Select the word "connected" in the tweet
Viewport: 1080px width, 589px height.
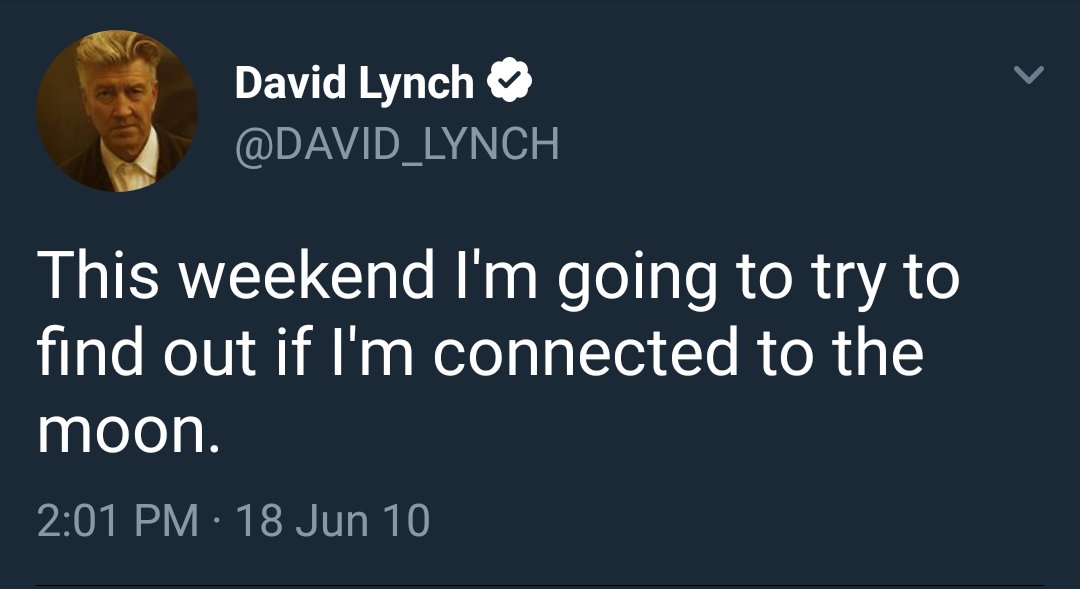click(585, 353)
